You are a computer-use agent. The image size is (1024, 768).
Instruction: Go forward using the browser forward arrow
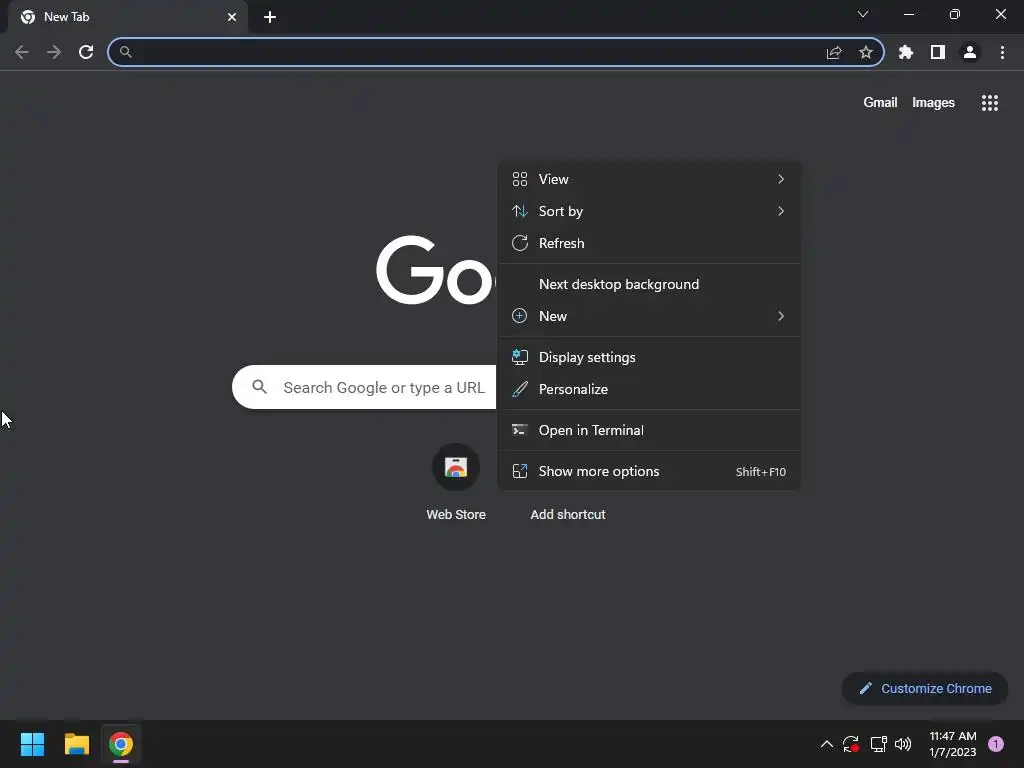[54, 52]
